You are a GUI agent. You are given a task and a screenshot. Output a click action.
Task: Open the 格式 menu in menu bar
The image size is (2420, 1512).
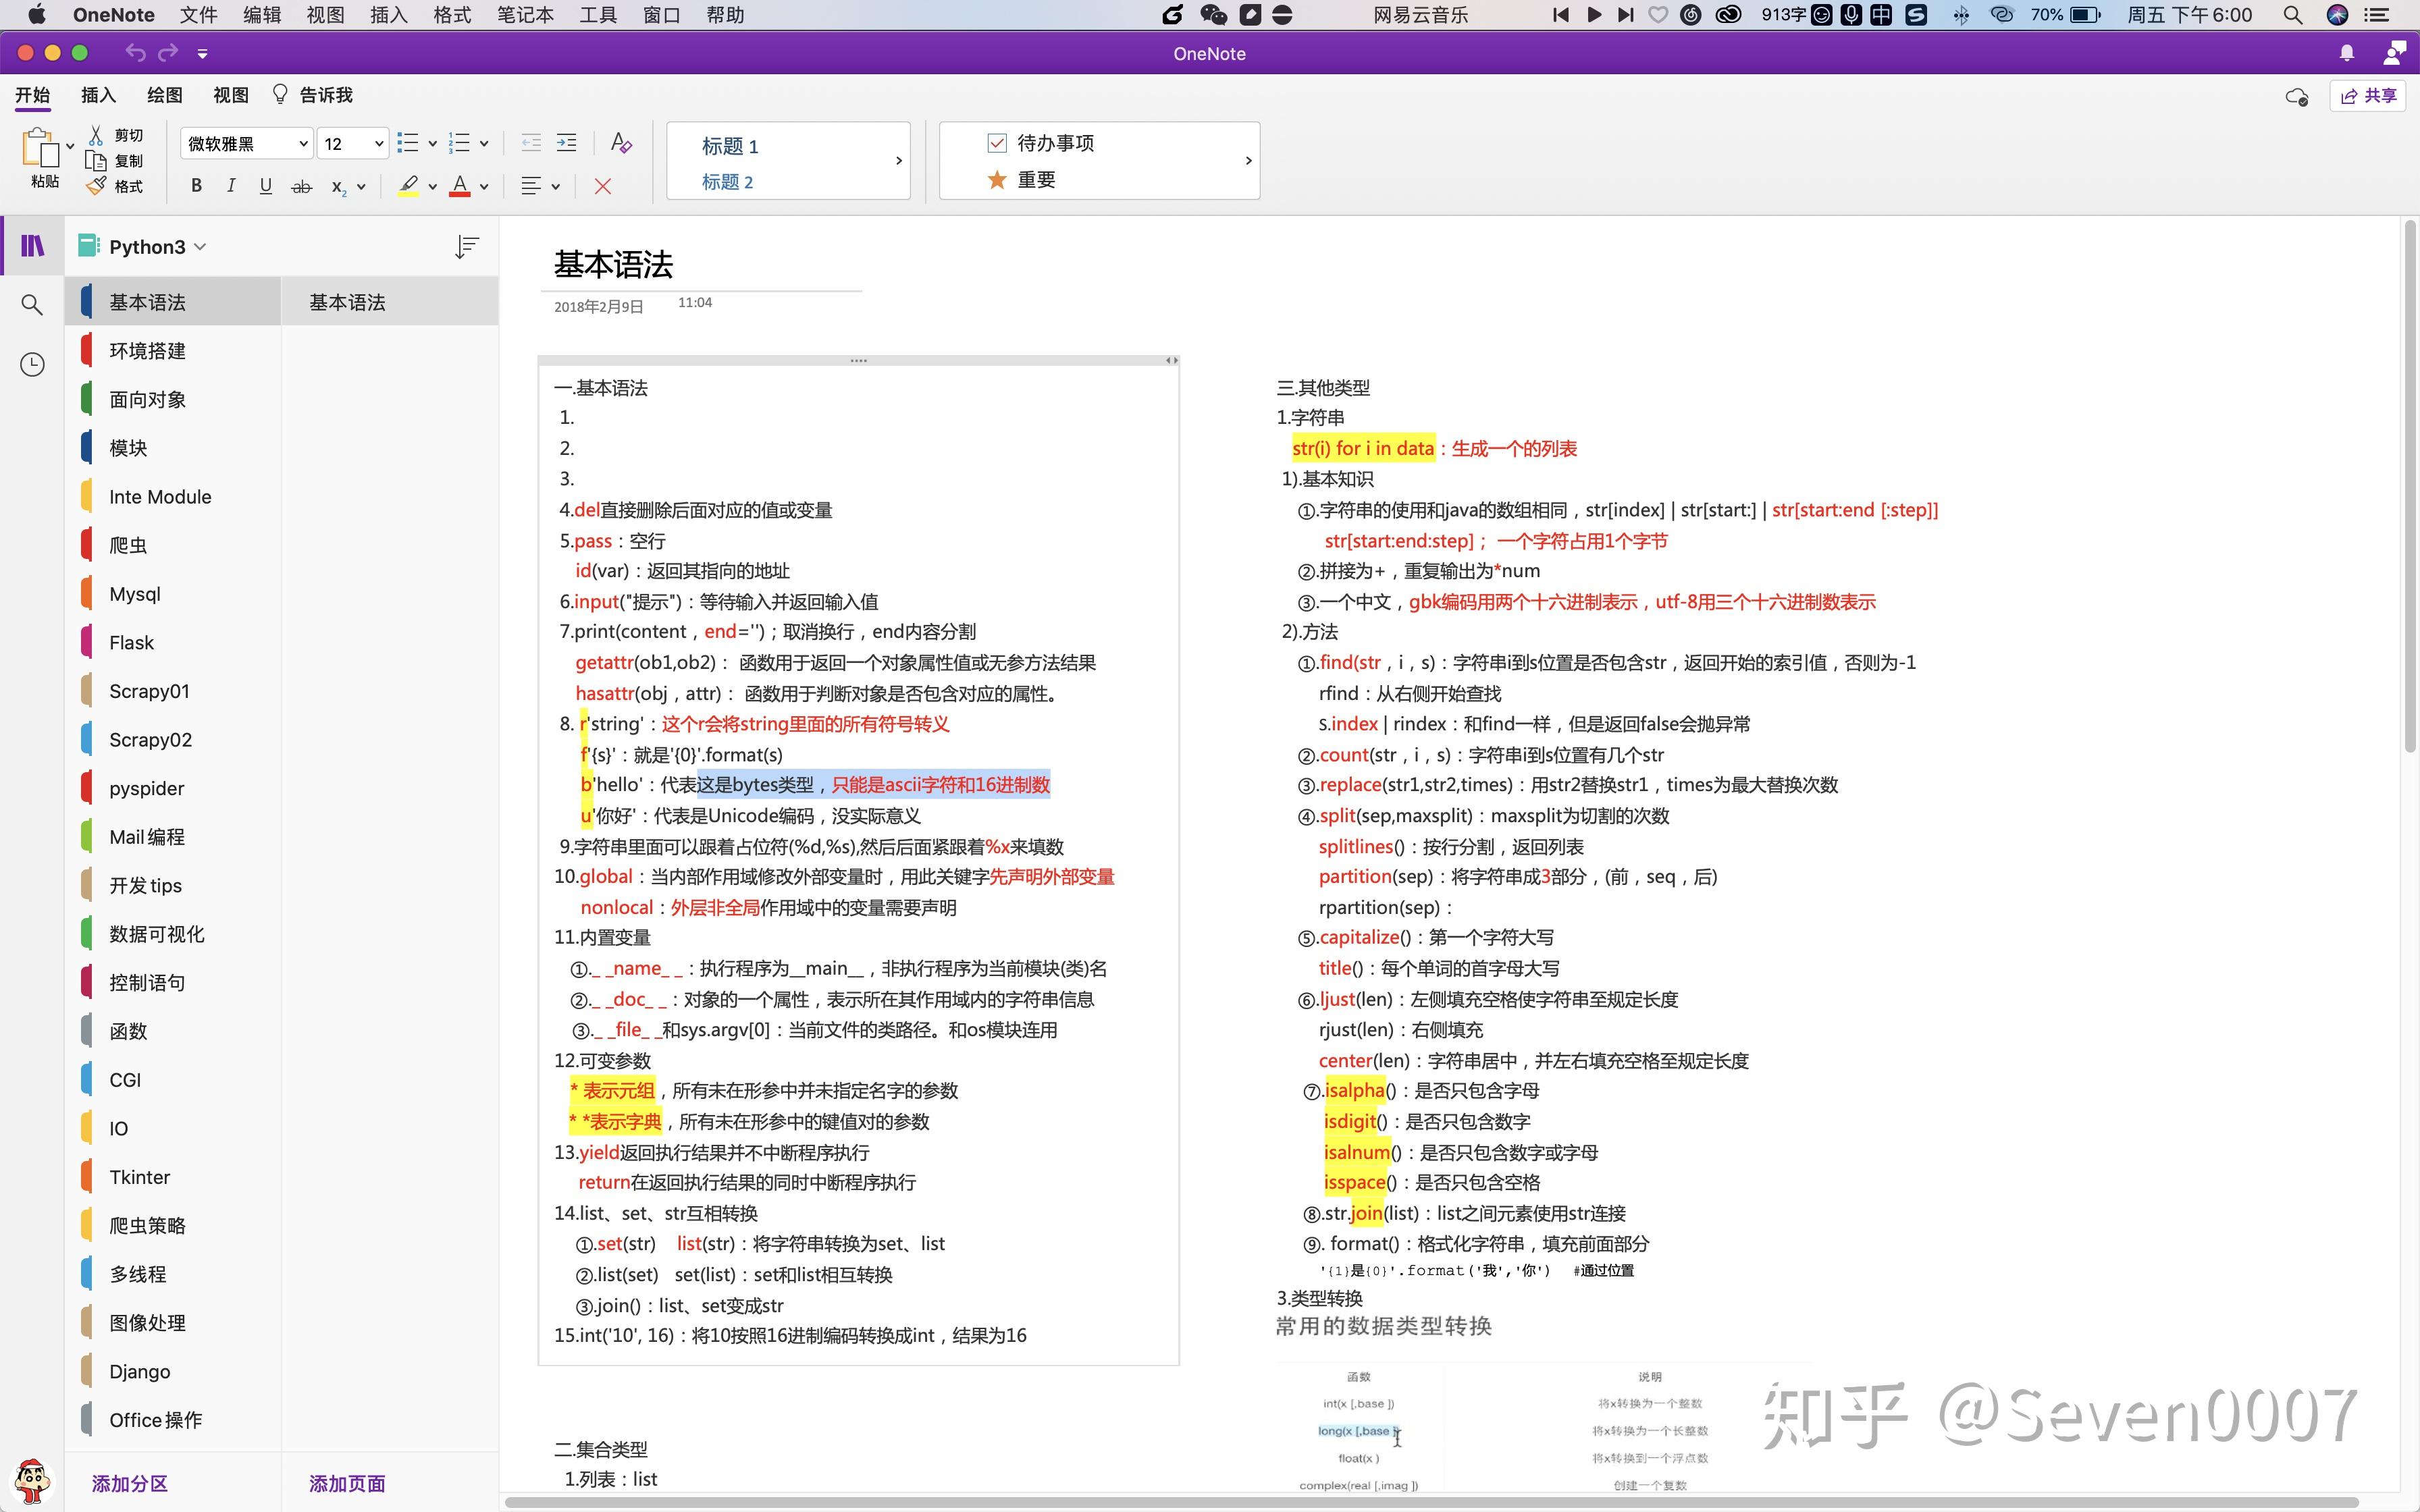click(x=452, y=15)
